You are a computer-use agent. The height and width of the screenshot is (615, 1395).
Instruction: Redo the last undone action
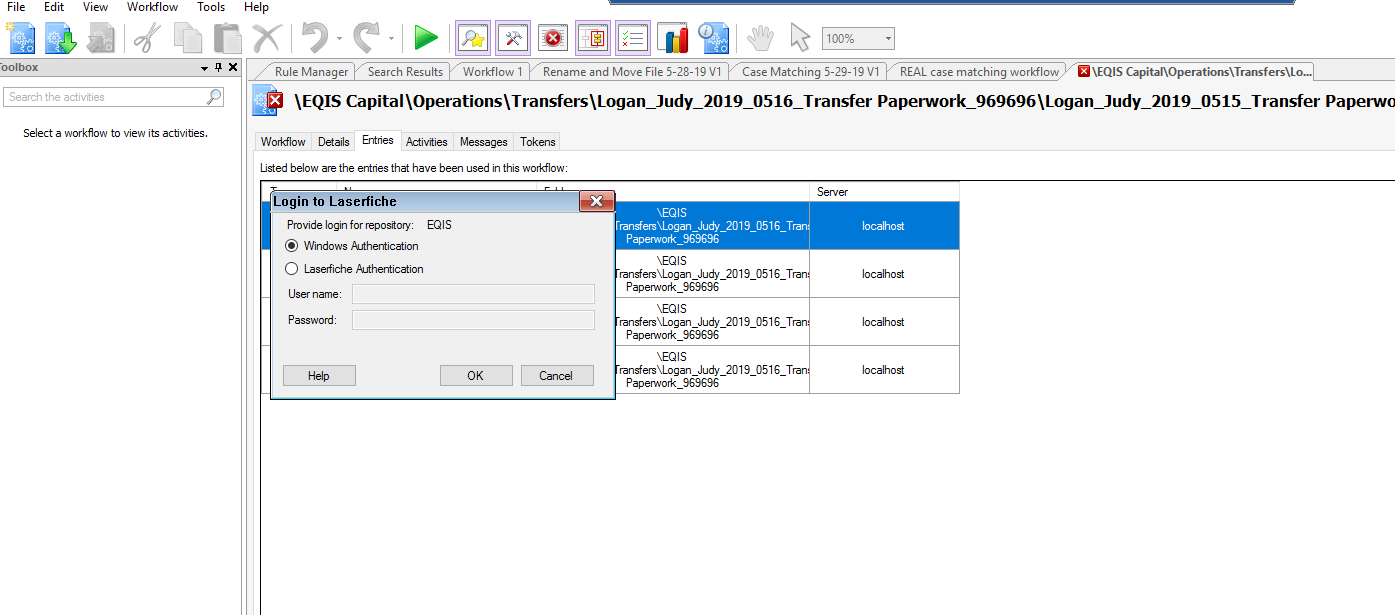coord(368,38)
